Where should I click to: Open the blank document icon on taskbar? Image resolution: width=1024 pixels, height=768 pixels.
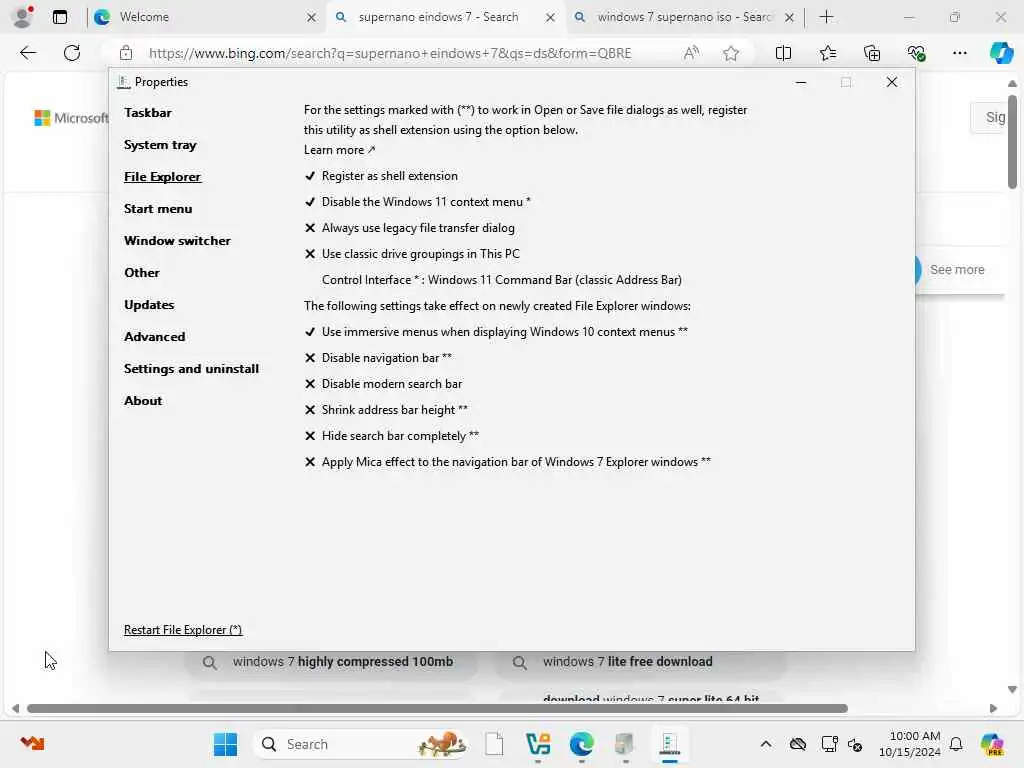tap(494, 744)
